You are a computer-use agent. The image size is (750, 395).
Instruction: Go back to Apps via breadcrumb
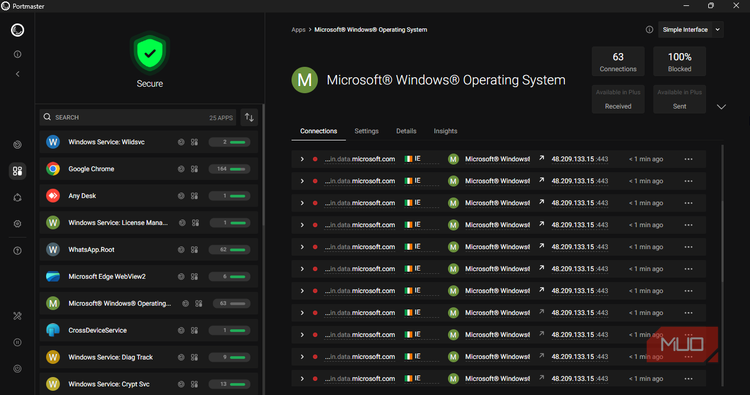tap(298, 30)
